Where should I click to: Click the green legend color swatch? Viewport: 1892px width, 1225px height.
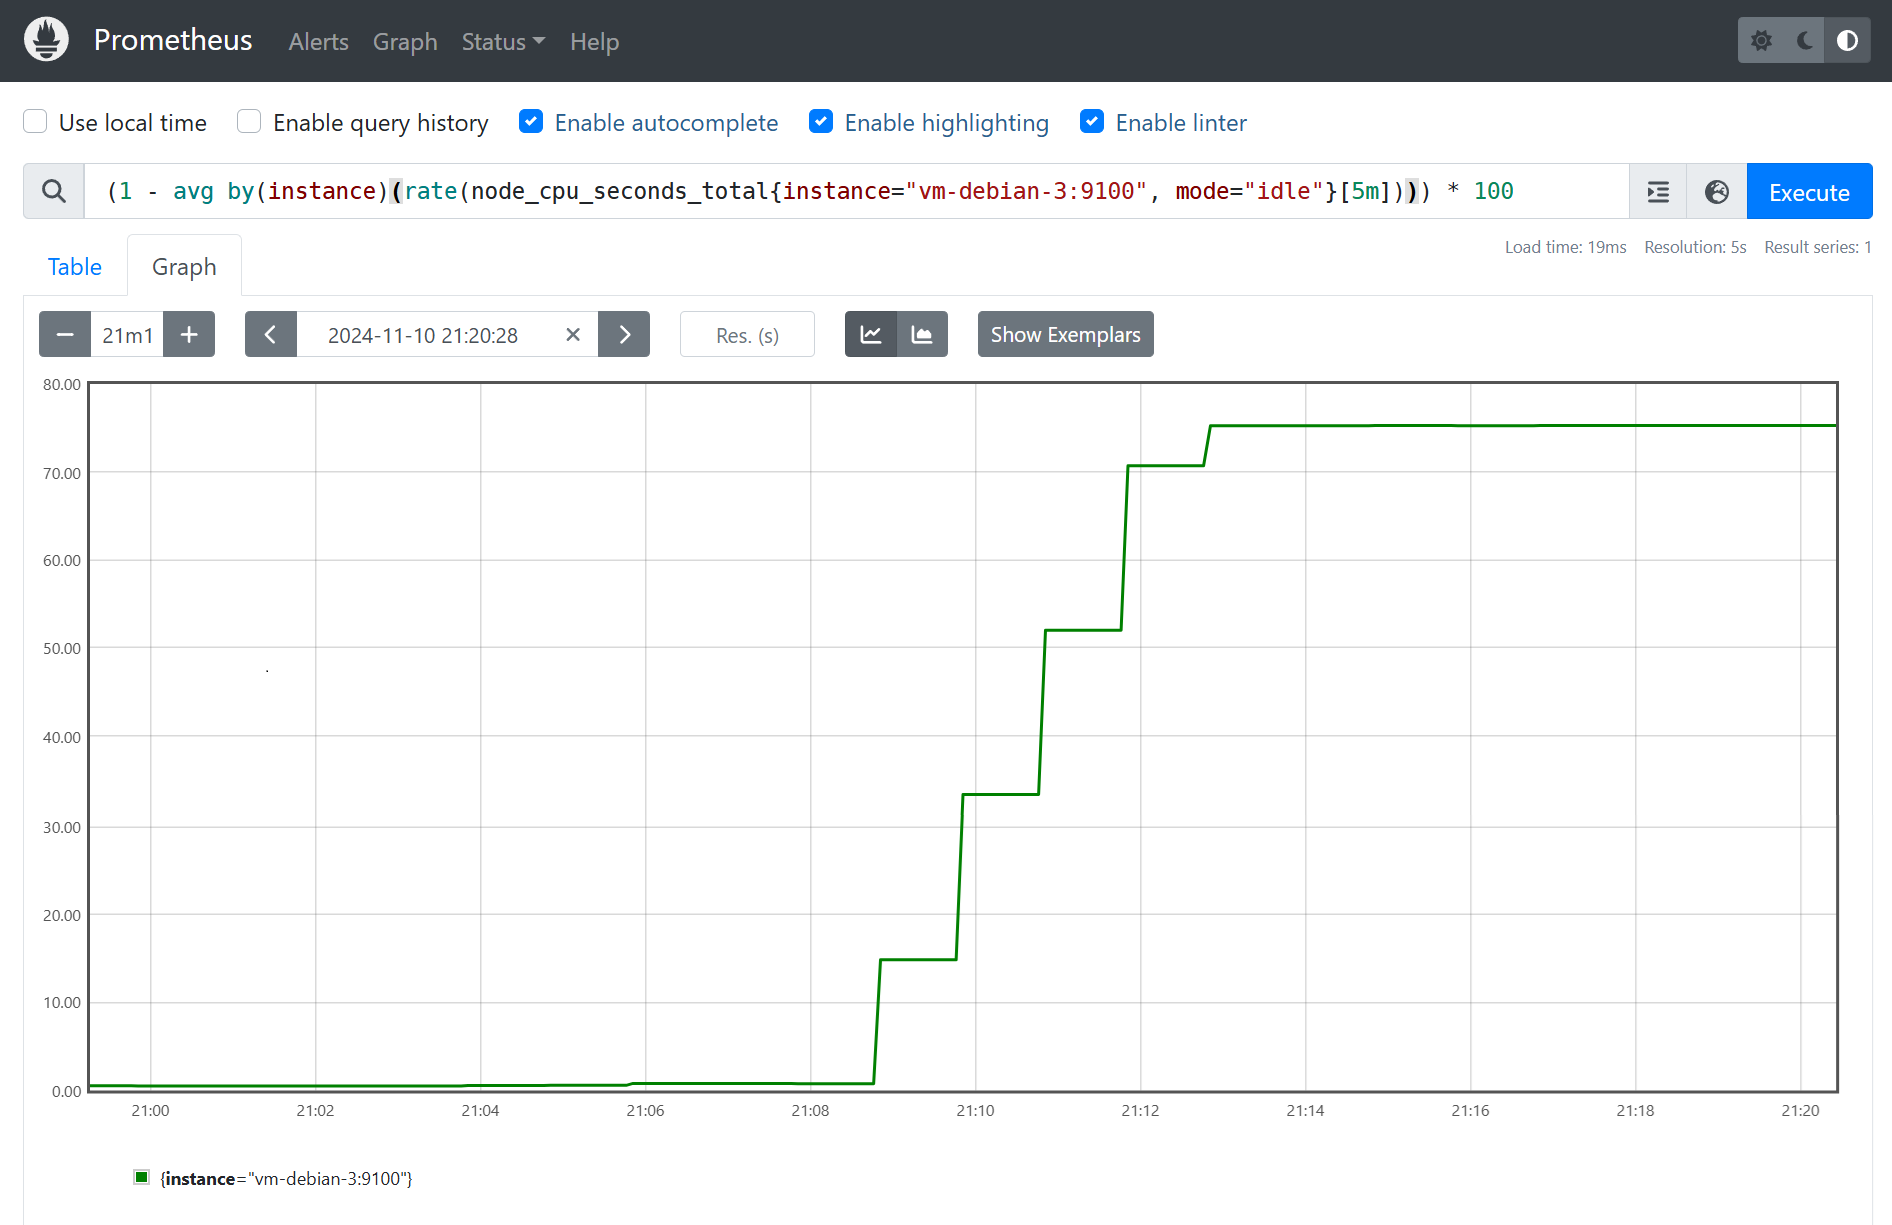pos(141,1177)
